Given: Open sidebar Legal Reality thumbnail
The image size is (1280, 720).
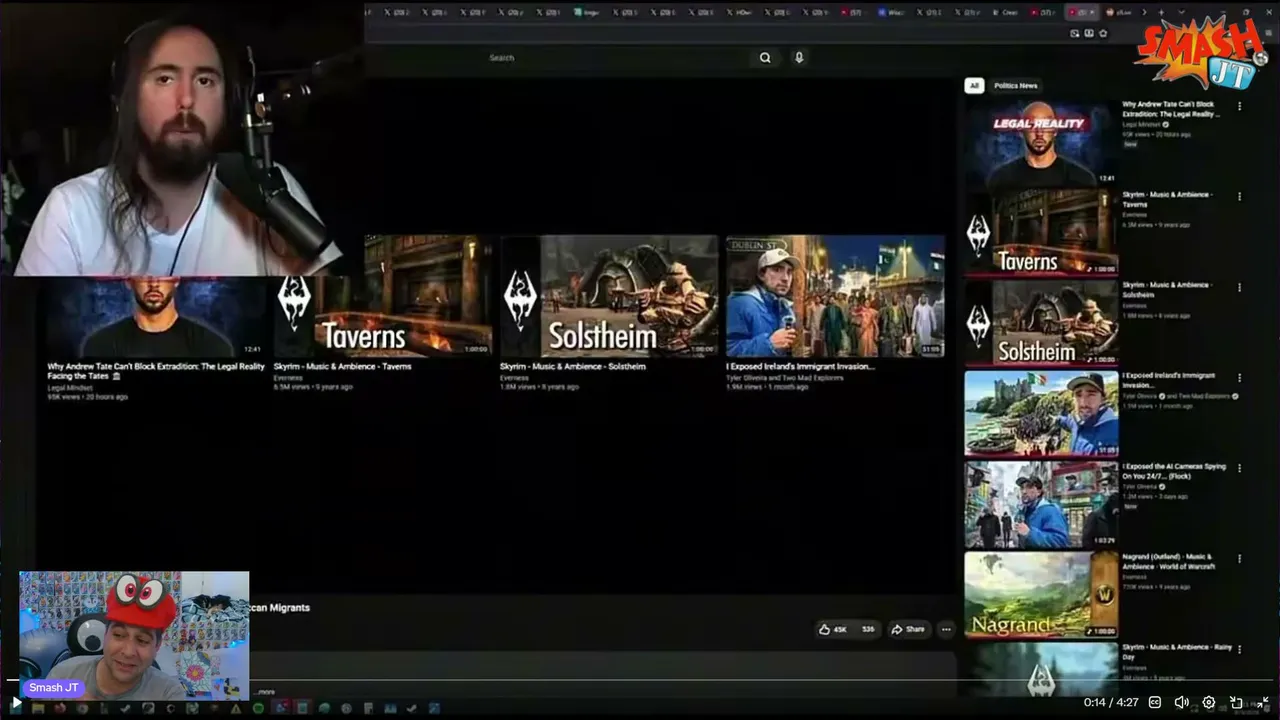Looking at the screenshot, I should [x=1041, y=142].
